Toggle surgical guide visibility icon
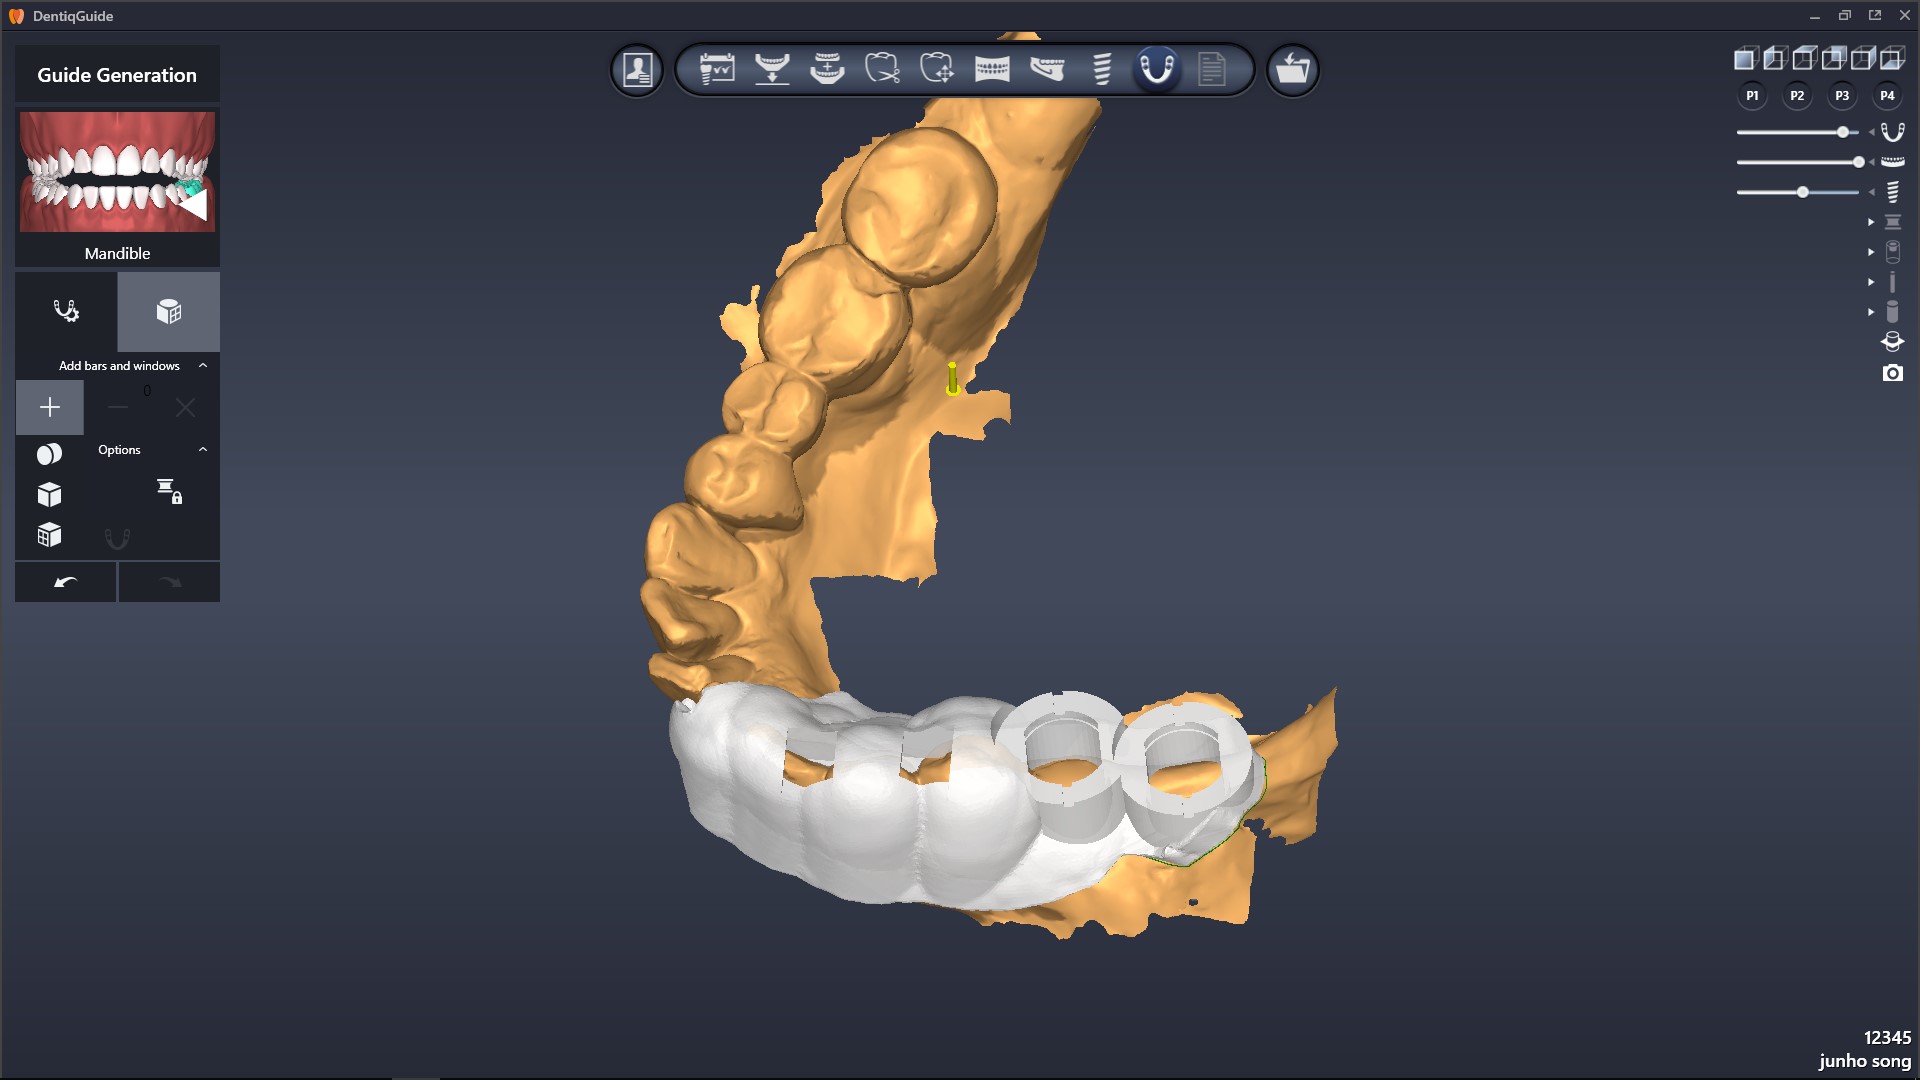The image size is (1920, 1080). [x=1892, y=132]
